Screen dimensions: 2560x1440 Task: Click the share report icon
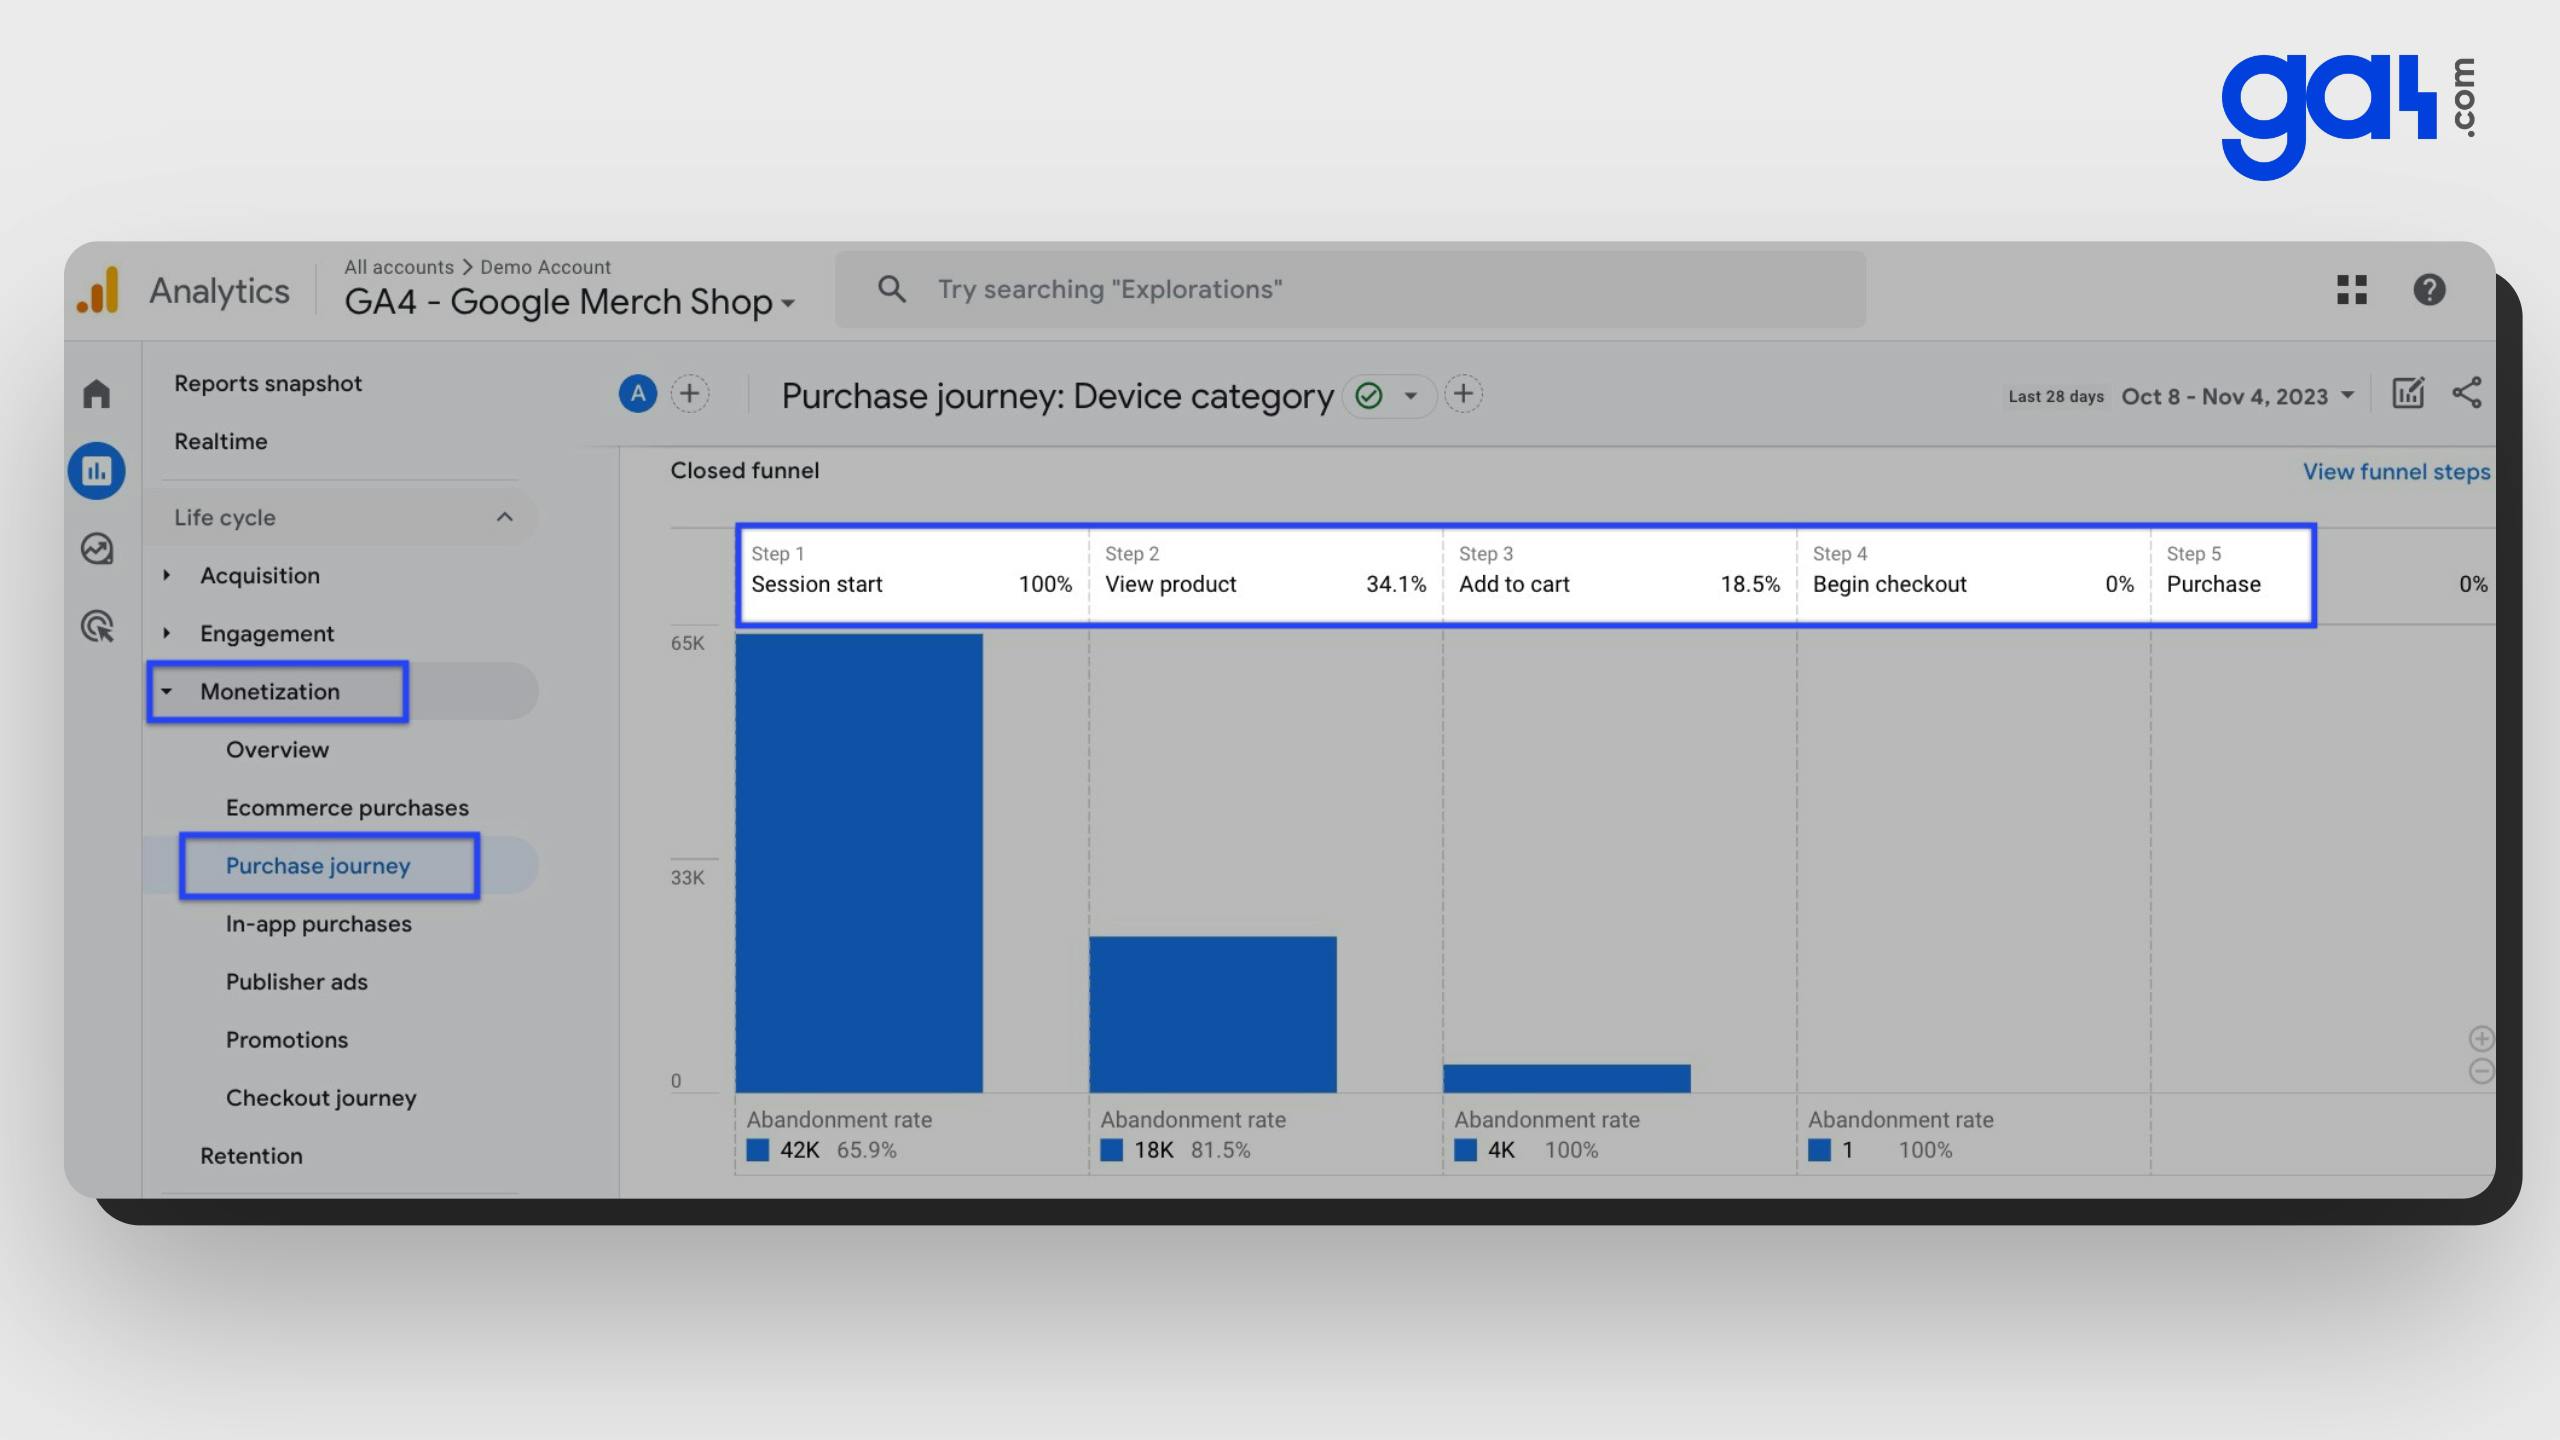[2470, 392]
